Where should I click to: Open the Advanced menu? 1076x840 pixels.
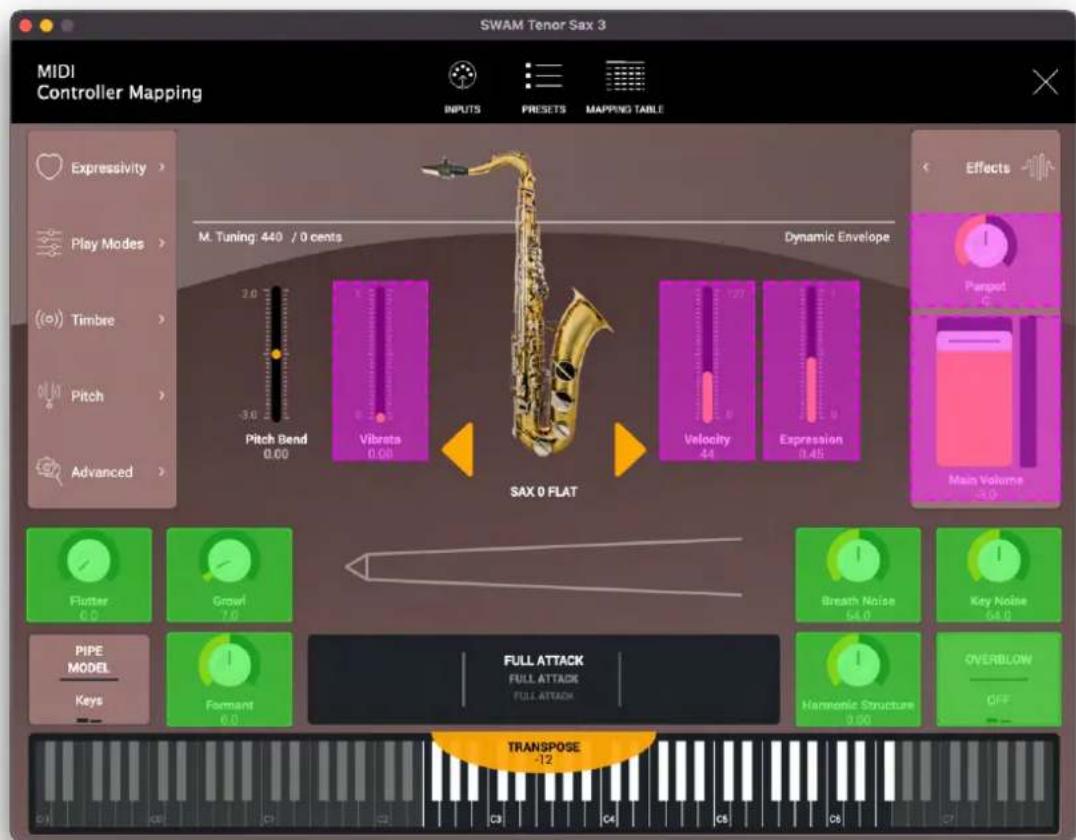[102, 472]
